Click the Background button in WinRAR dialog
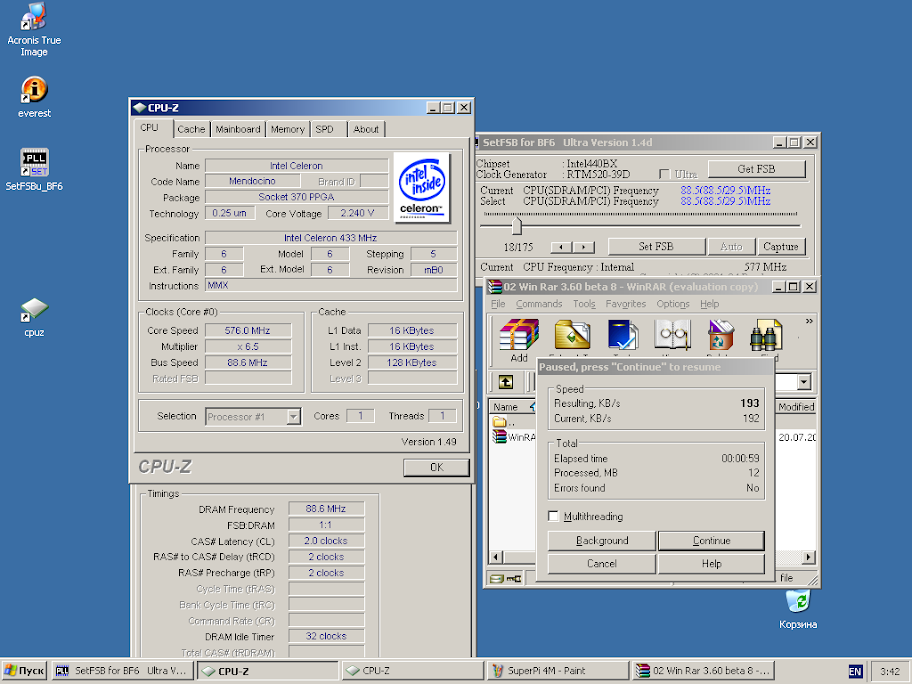 (602, 541)
